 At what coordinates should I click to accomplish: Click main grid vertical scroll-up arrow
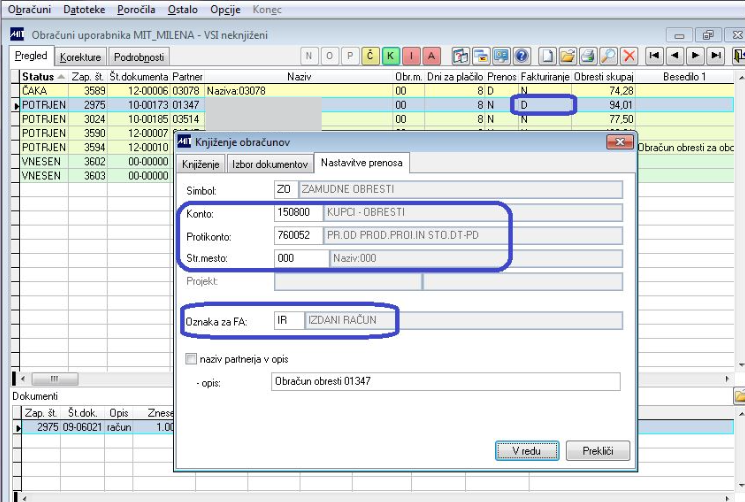[x=741, y=76]
